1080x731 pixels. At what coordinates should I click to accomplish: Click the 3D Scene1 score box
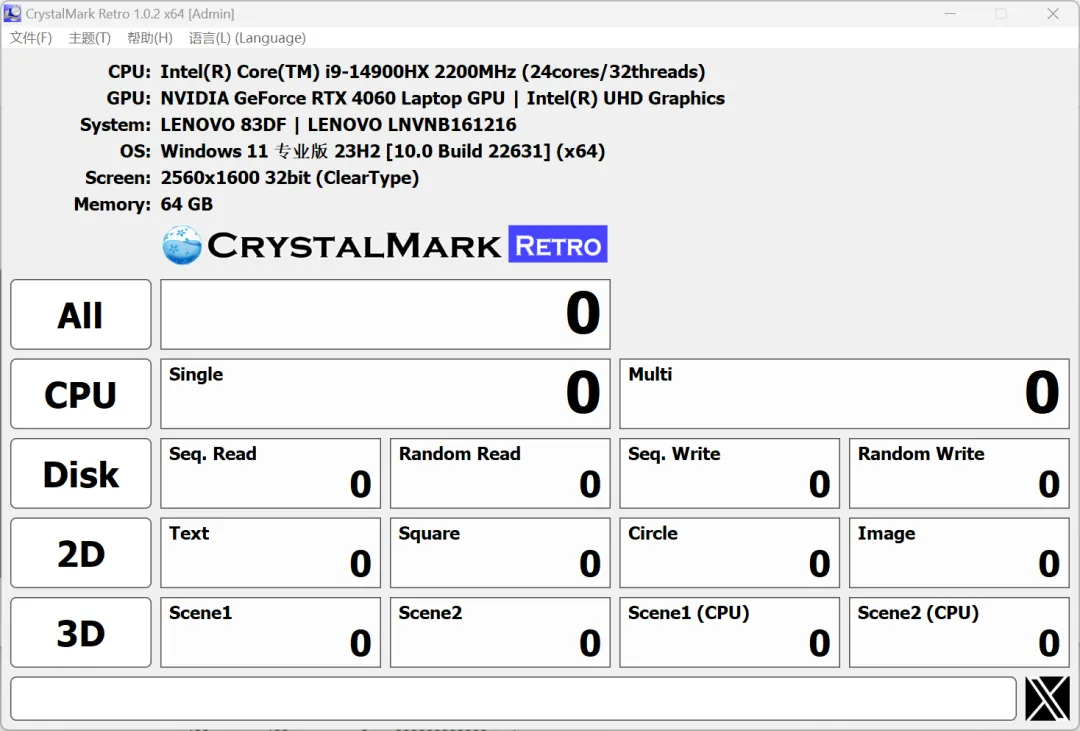point(271,632)
